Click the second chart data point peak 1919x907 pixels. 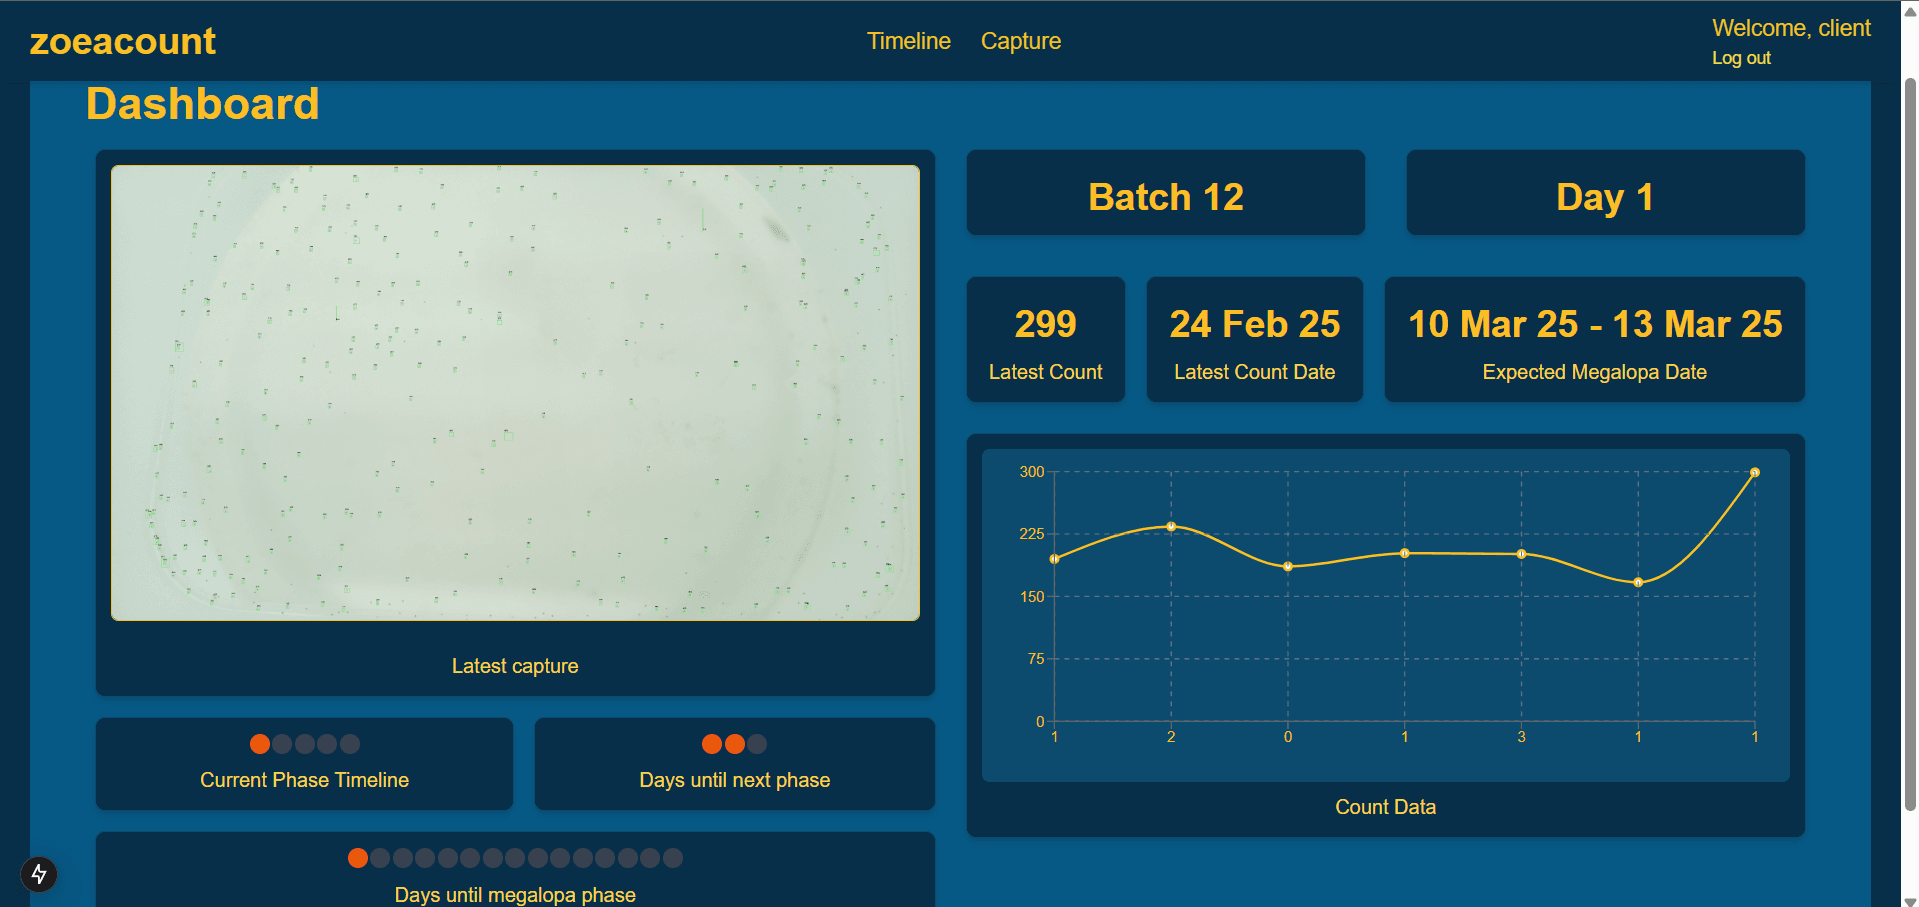(1171, 526)
